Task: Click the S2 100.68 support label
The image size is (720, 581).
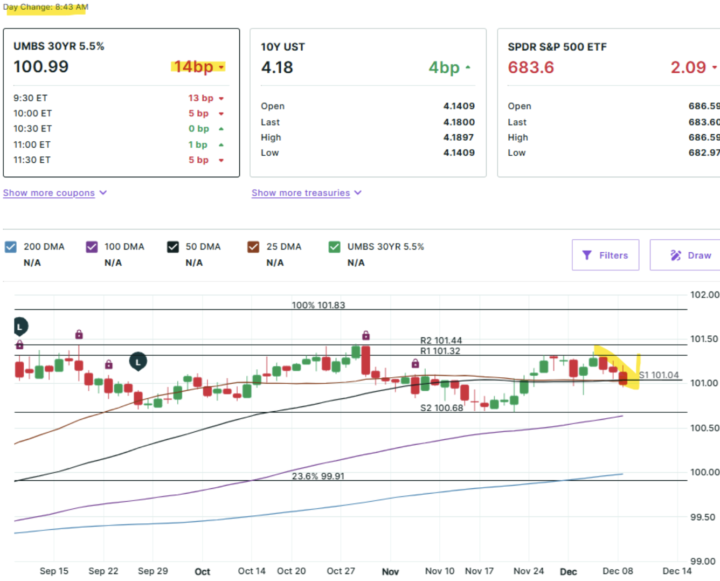Action: (442, 408)
